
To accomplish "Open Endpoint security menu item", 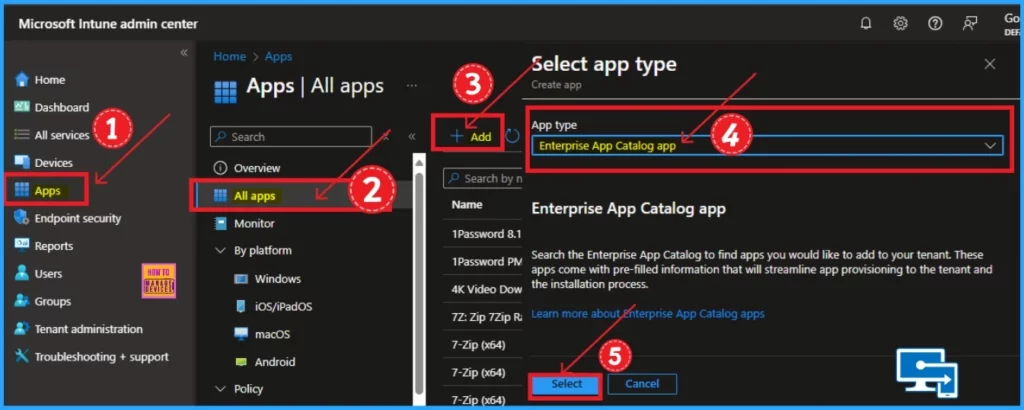I will point(78,218).
